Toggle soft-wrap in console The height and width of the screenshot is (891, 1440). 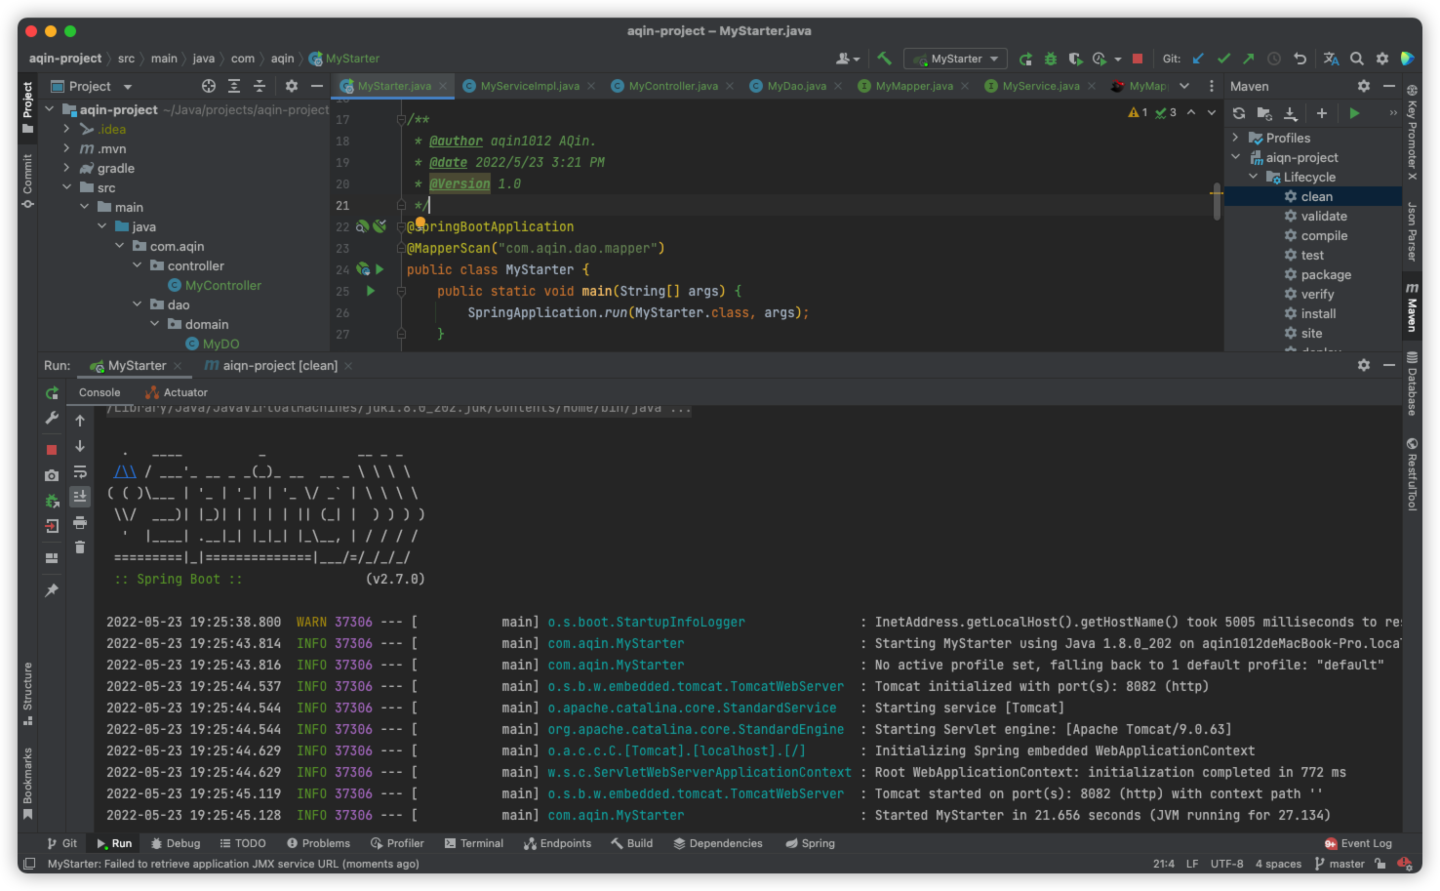click(80, 471)
